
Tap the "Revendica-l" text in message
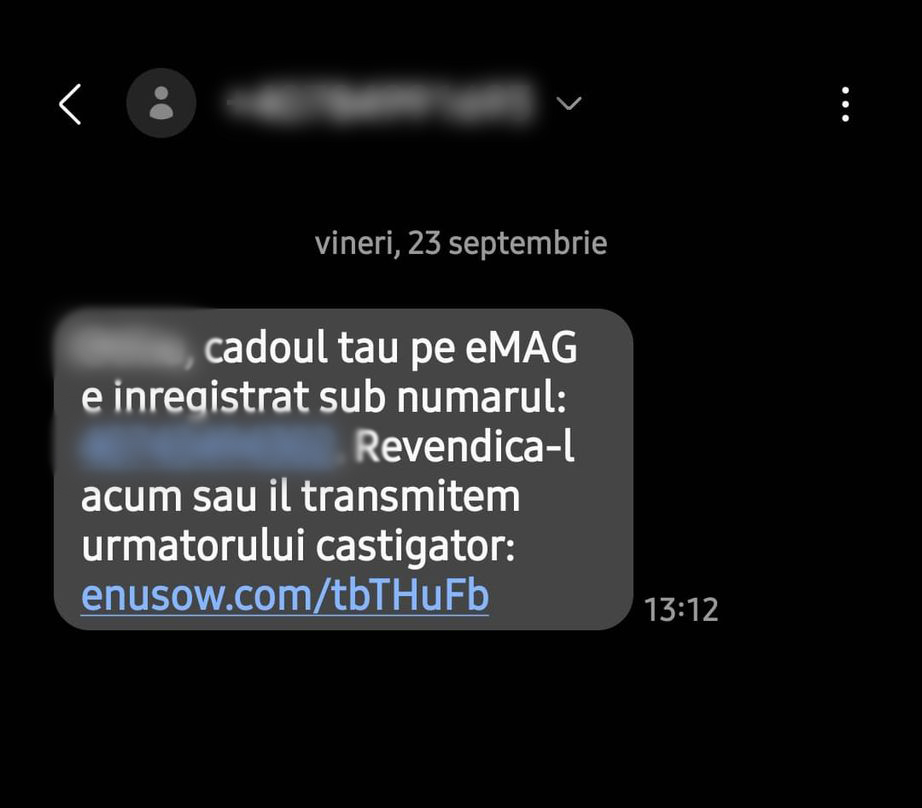click(465, 447)
